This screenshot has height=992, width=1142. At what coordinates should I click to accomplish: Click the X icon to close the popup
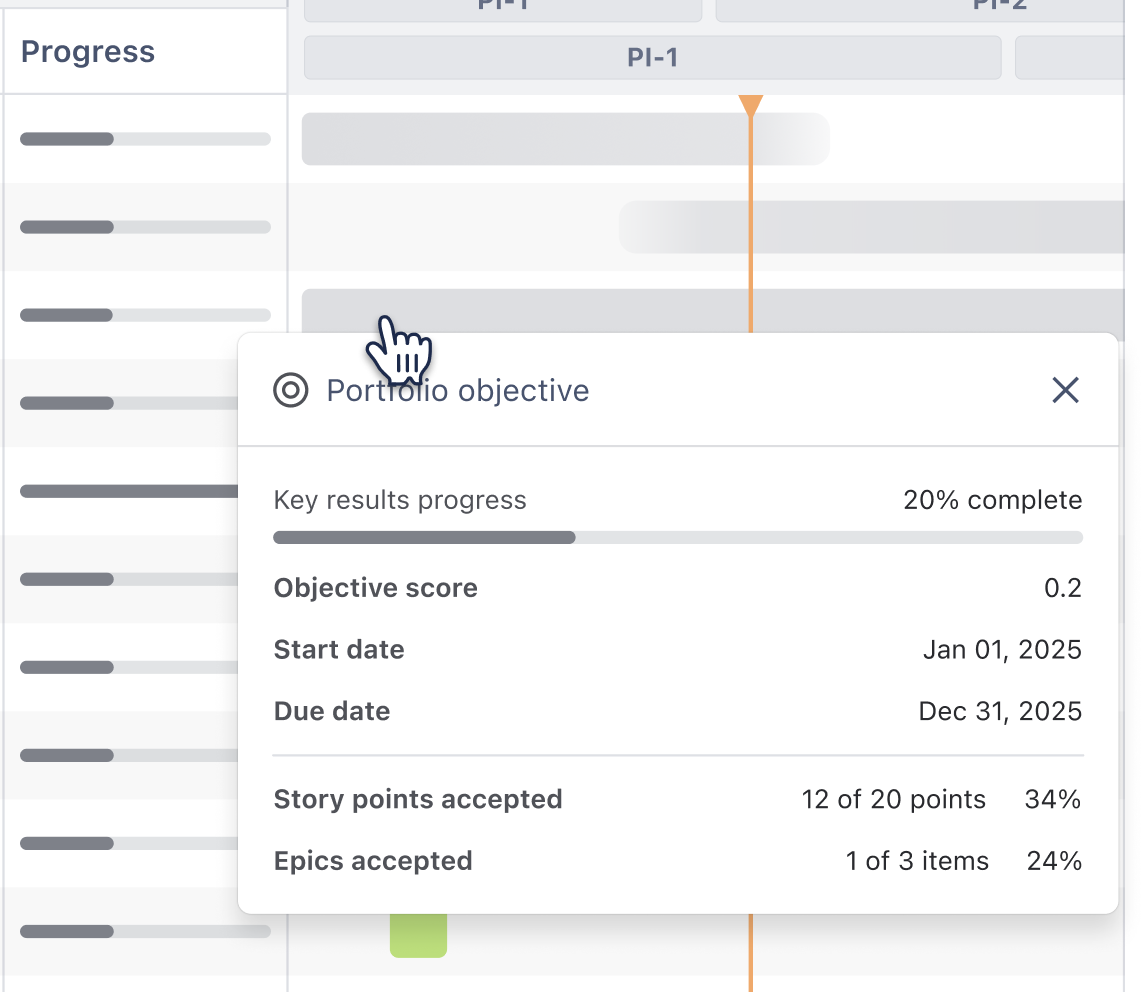pos(1065,390)
